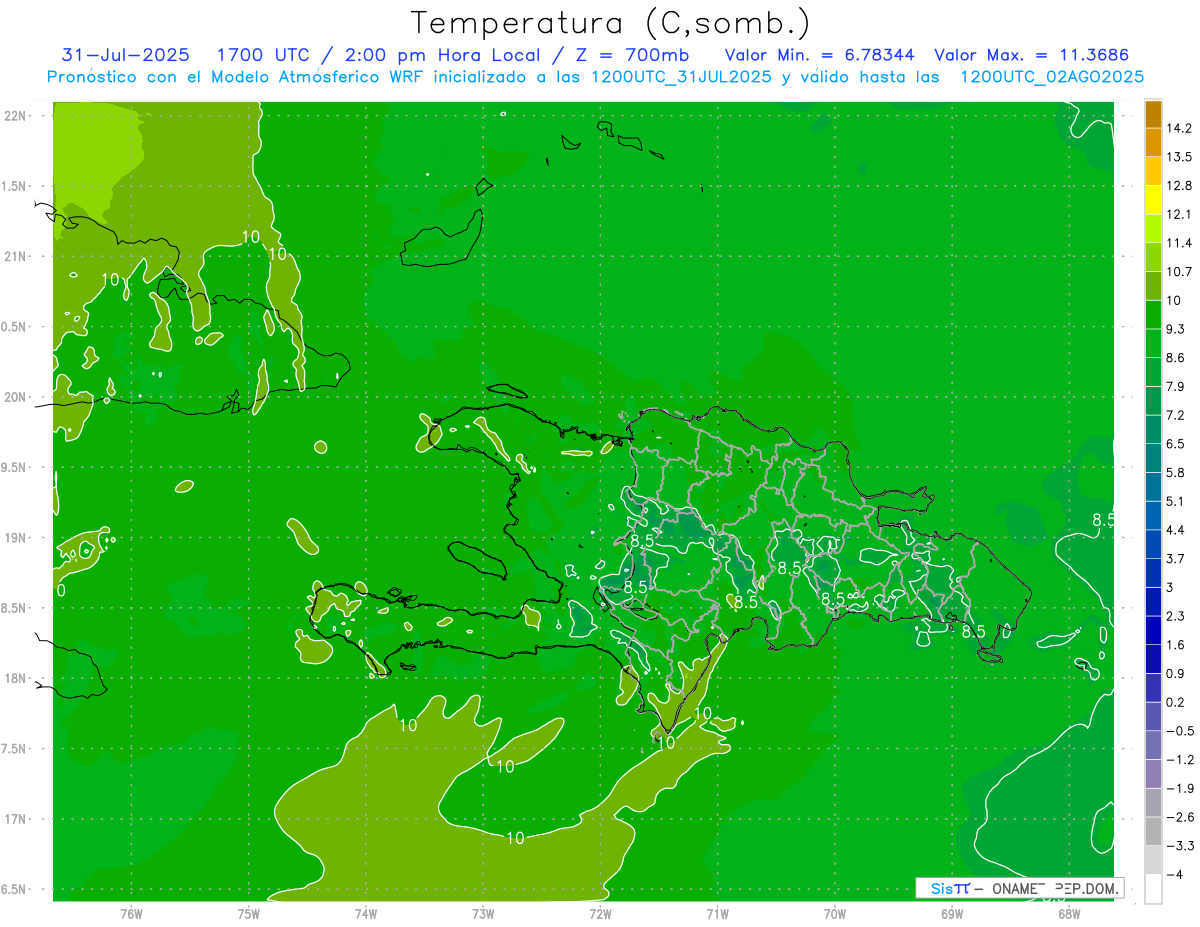Click the '18N' latitude axis label

14,678
